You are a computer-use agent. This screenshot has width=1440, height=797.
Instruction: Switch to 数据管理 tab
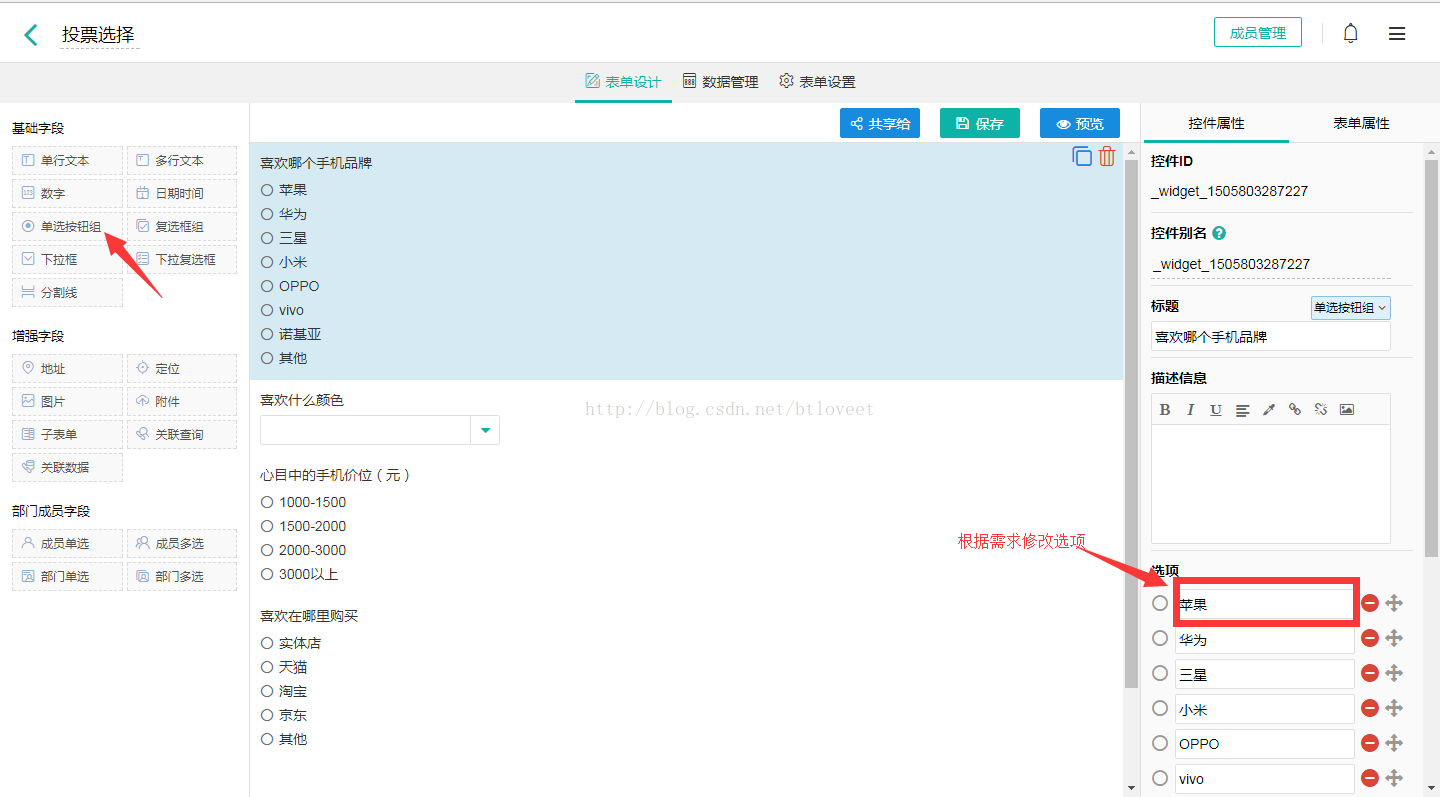pos(721,82)
